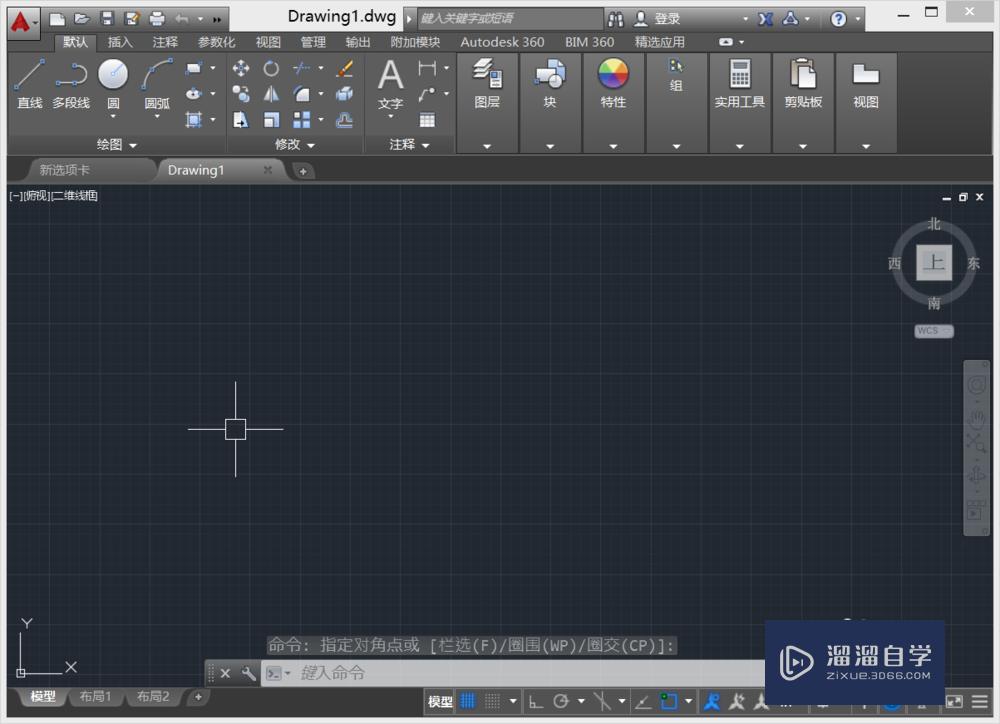Click the color wheel on 特性 panel
This screenshot has height=724, width=1000.
click(x=613, y=73)
